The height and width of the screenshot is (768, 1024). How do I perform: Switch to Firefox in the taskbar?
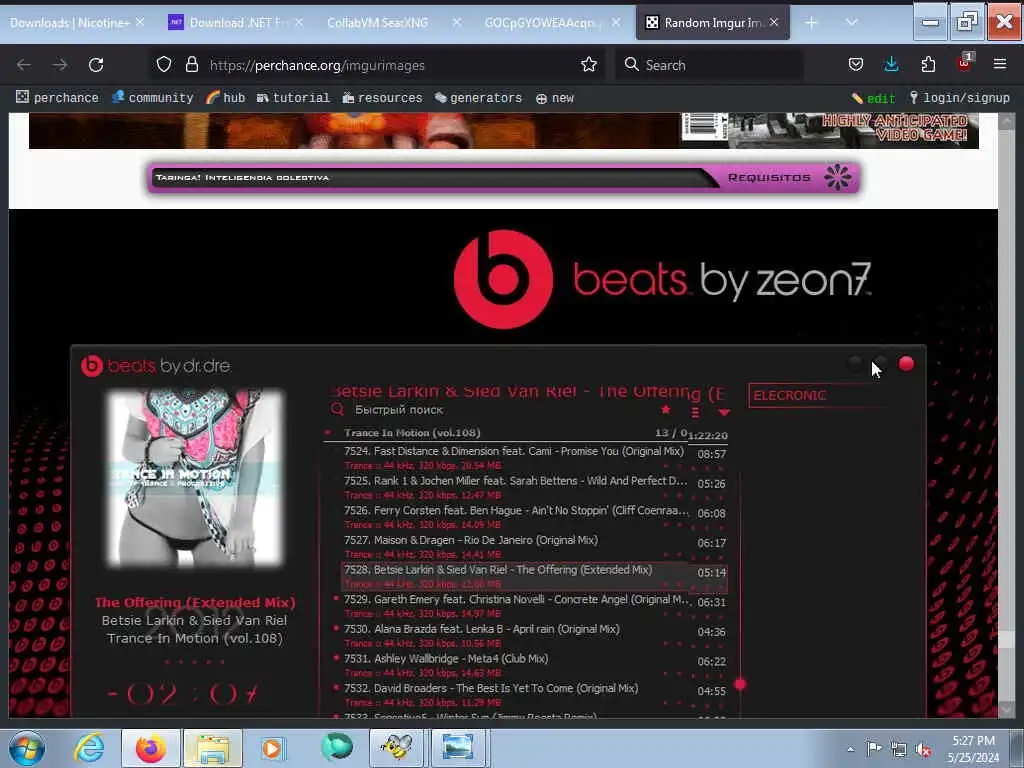point(151,748)
